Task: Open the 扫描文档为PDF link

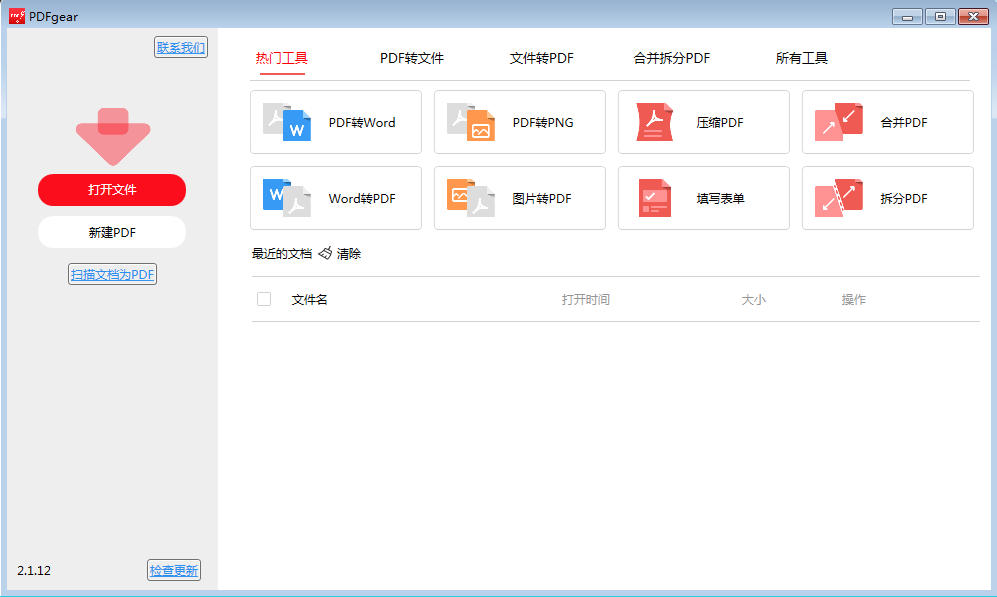Action: tap(112, 274)
